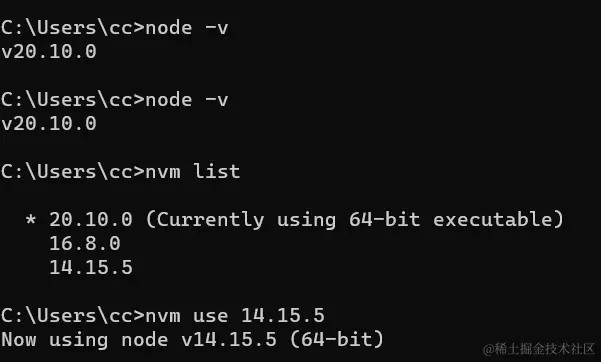Click the second 'node -v' command
Screen dimensions: 601x362
click(x=187, y=100)
